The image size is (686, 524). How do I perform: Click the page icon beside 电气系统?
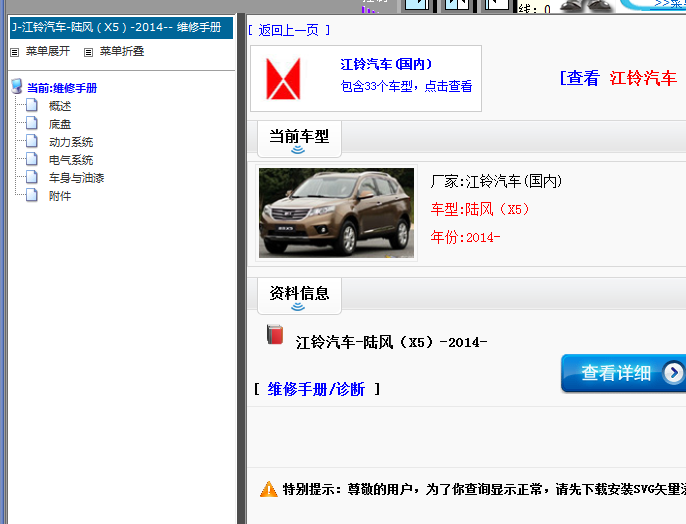tap(32, 159)
